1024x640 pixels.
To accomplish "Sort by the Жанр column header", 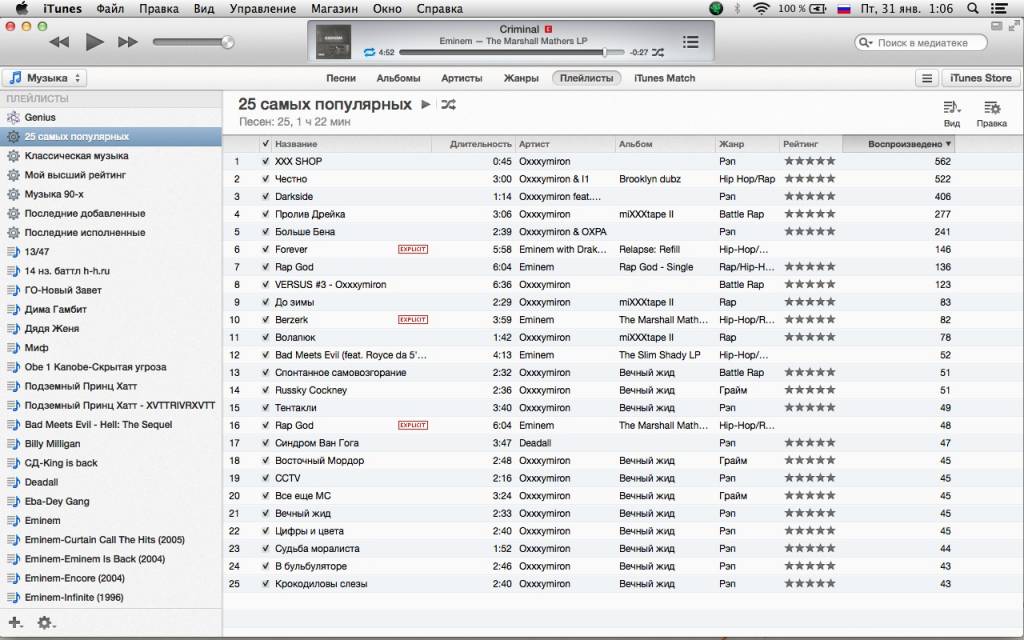I will pos(748,144).
